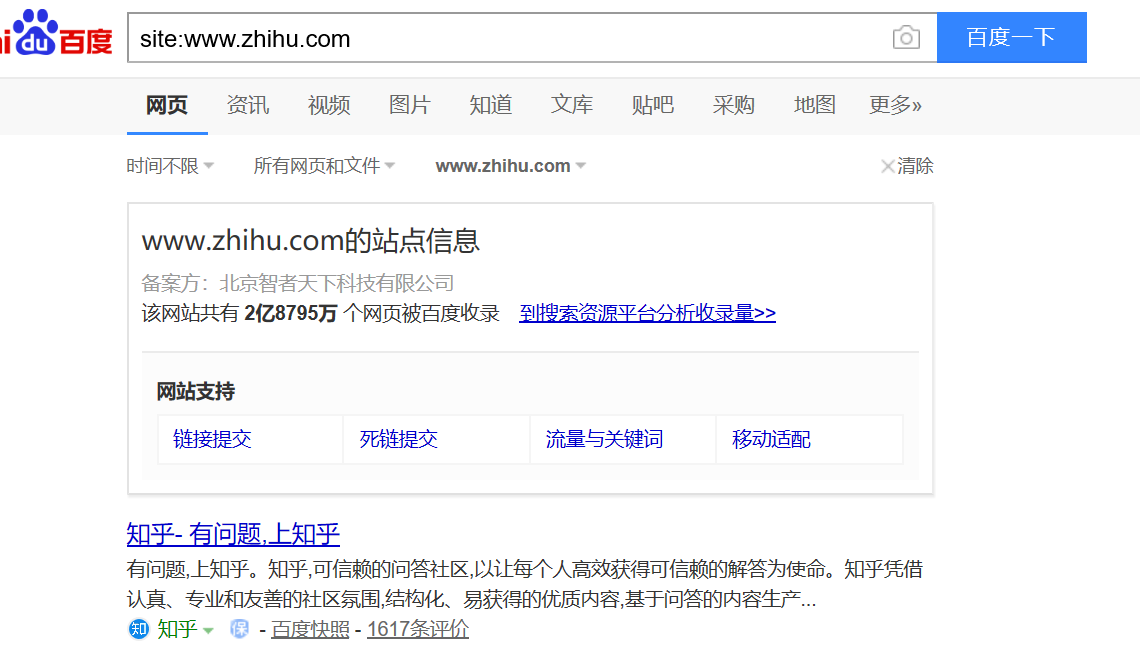Click the 百度一下 search button
This screenshot has height=659, width=1140.
(x=1011, y=37)
